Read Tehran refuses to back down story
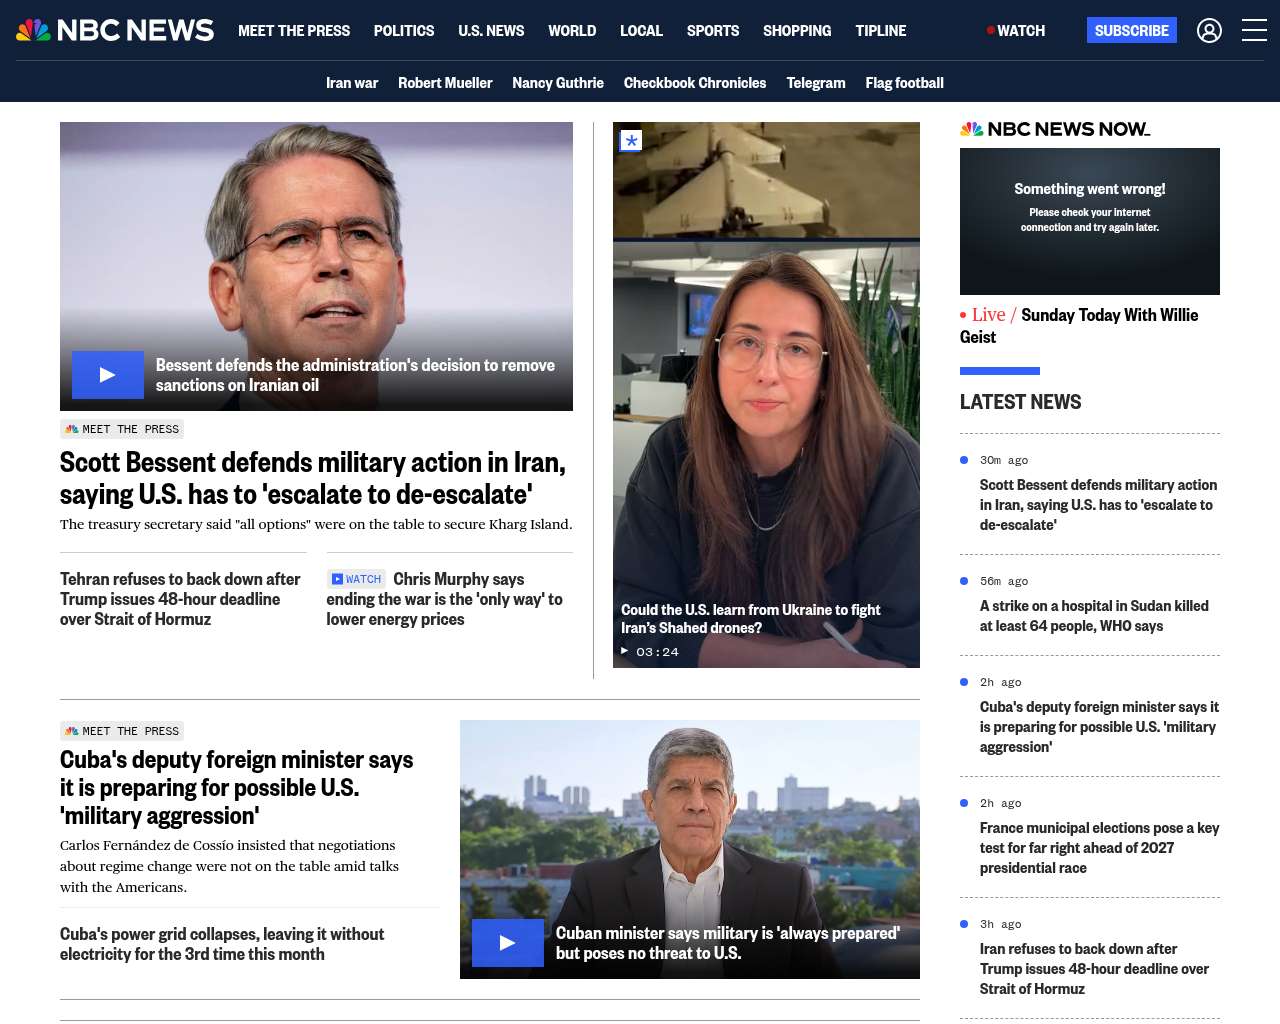Viewport: 1280px width, 1024px height. 180,599
